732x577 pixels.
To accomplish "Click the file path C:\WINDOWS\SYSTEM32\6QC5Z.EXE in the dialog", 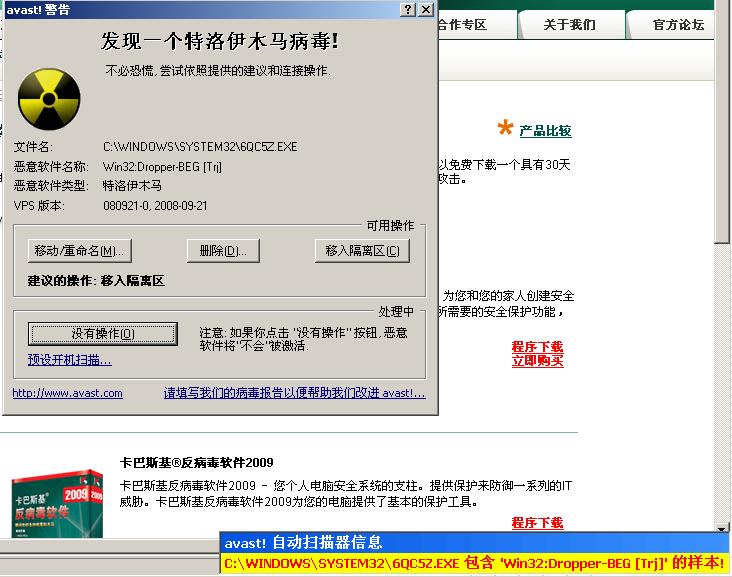I will pyautogui.click(x=200, y=147).
